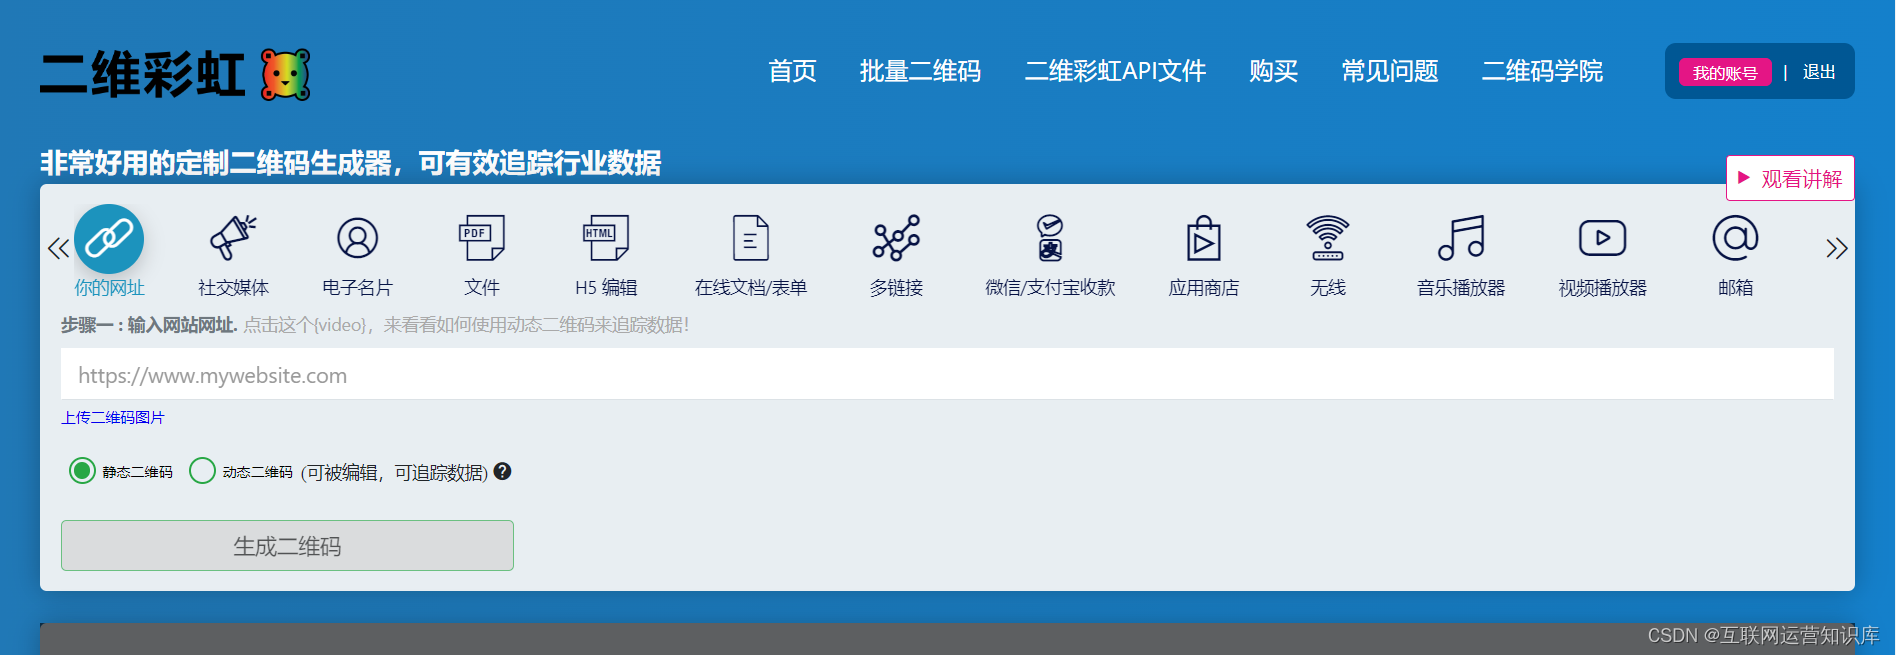The height and width of the screenshot is (655, 1896).
Task: Open the 购买 navigation item
Action: 1274,71
